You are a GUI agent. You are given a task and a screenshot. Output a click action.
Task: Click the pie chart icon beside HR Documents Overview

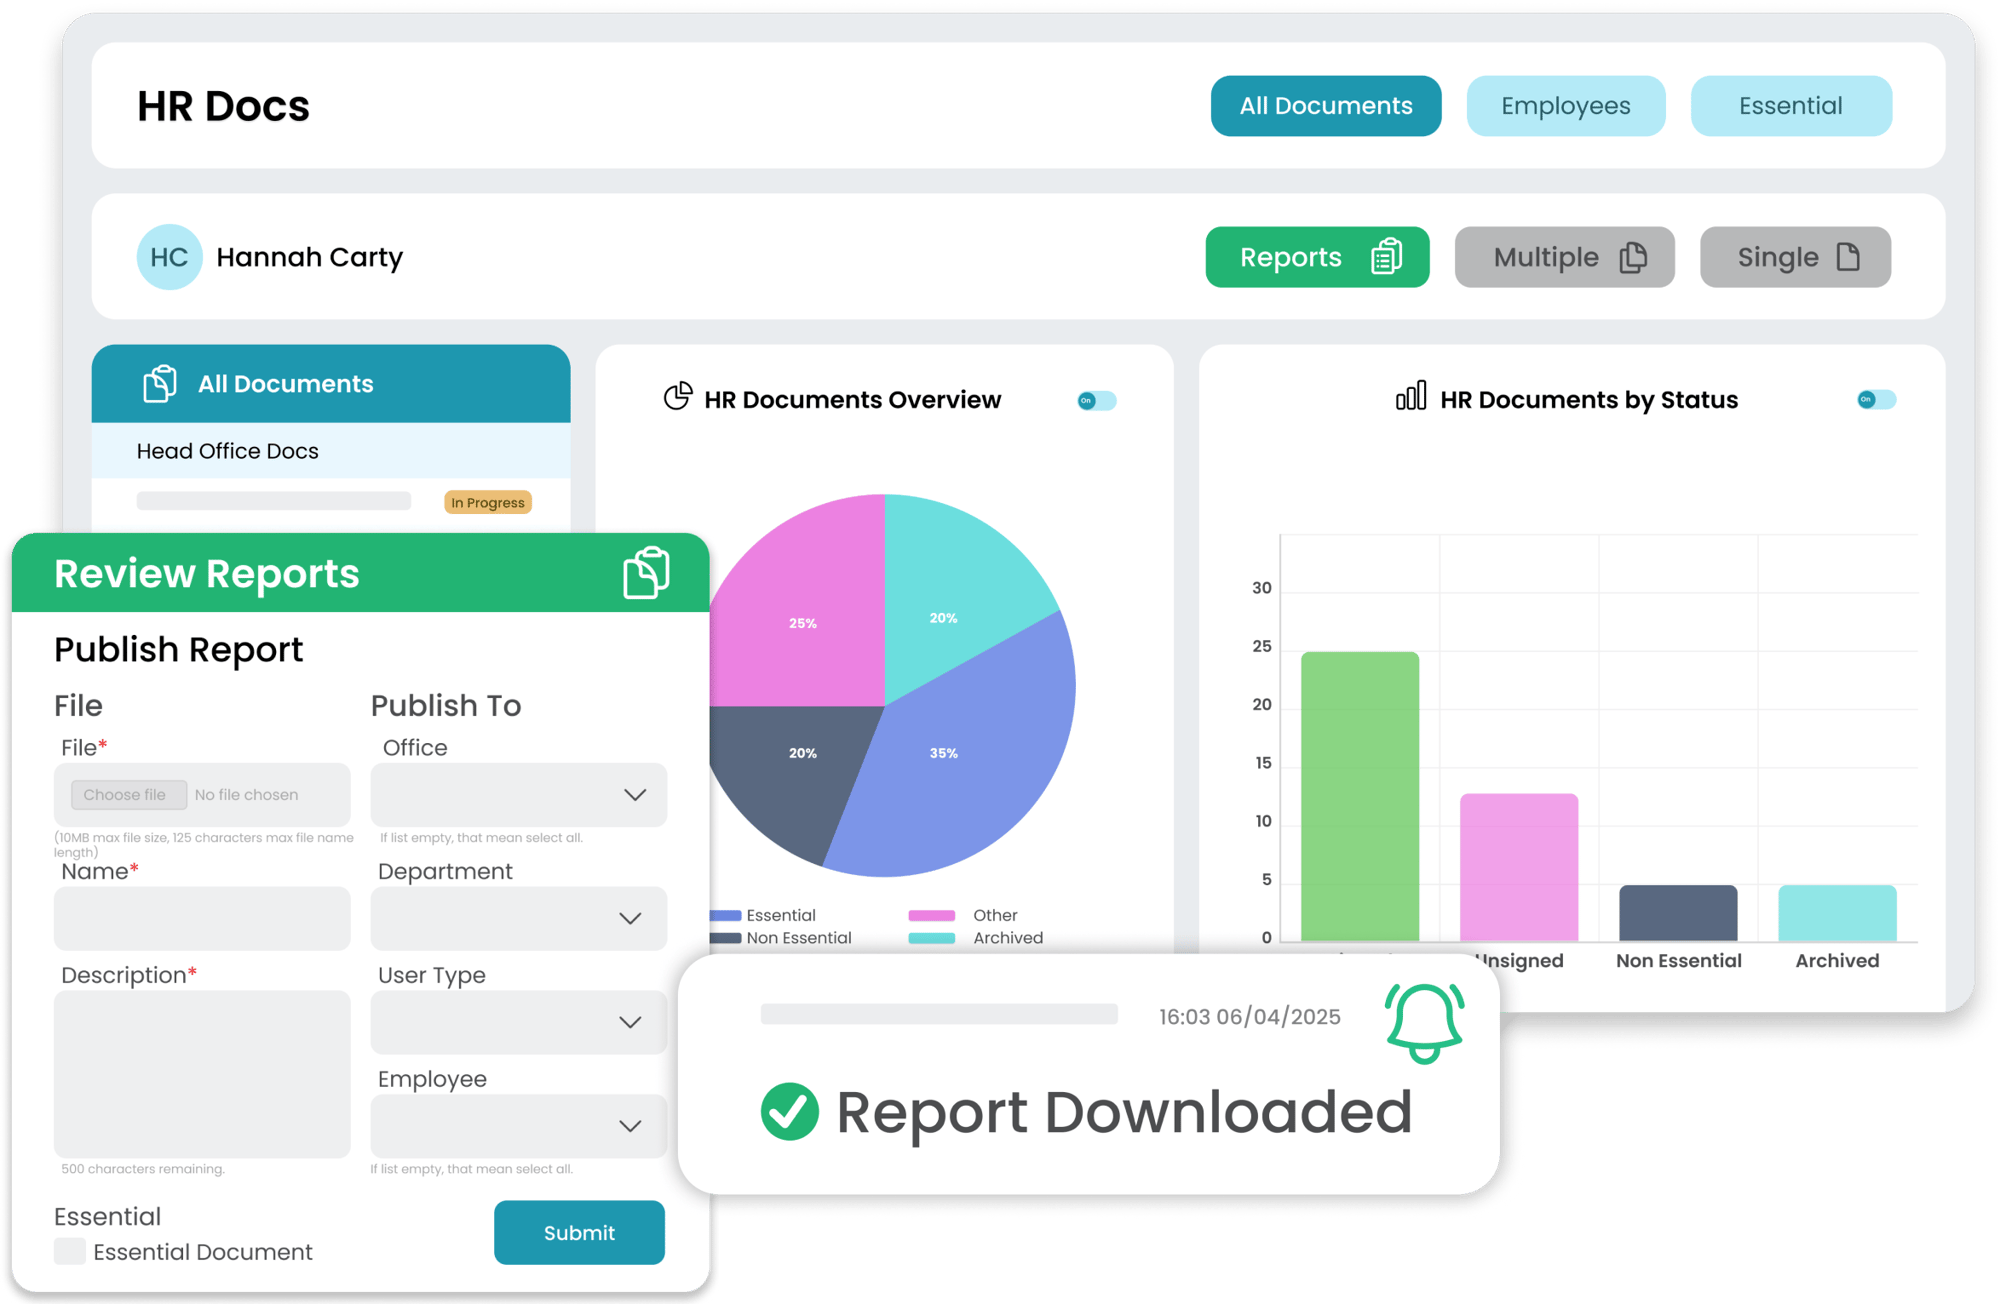tap(677, 396)
